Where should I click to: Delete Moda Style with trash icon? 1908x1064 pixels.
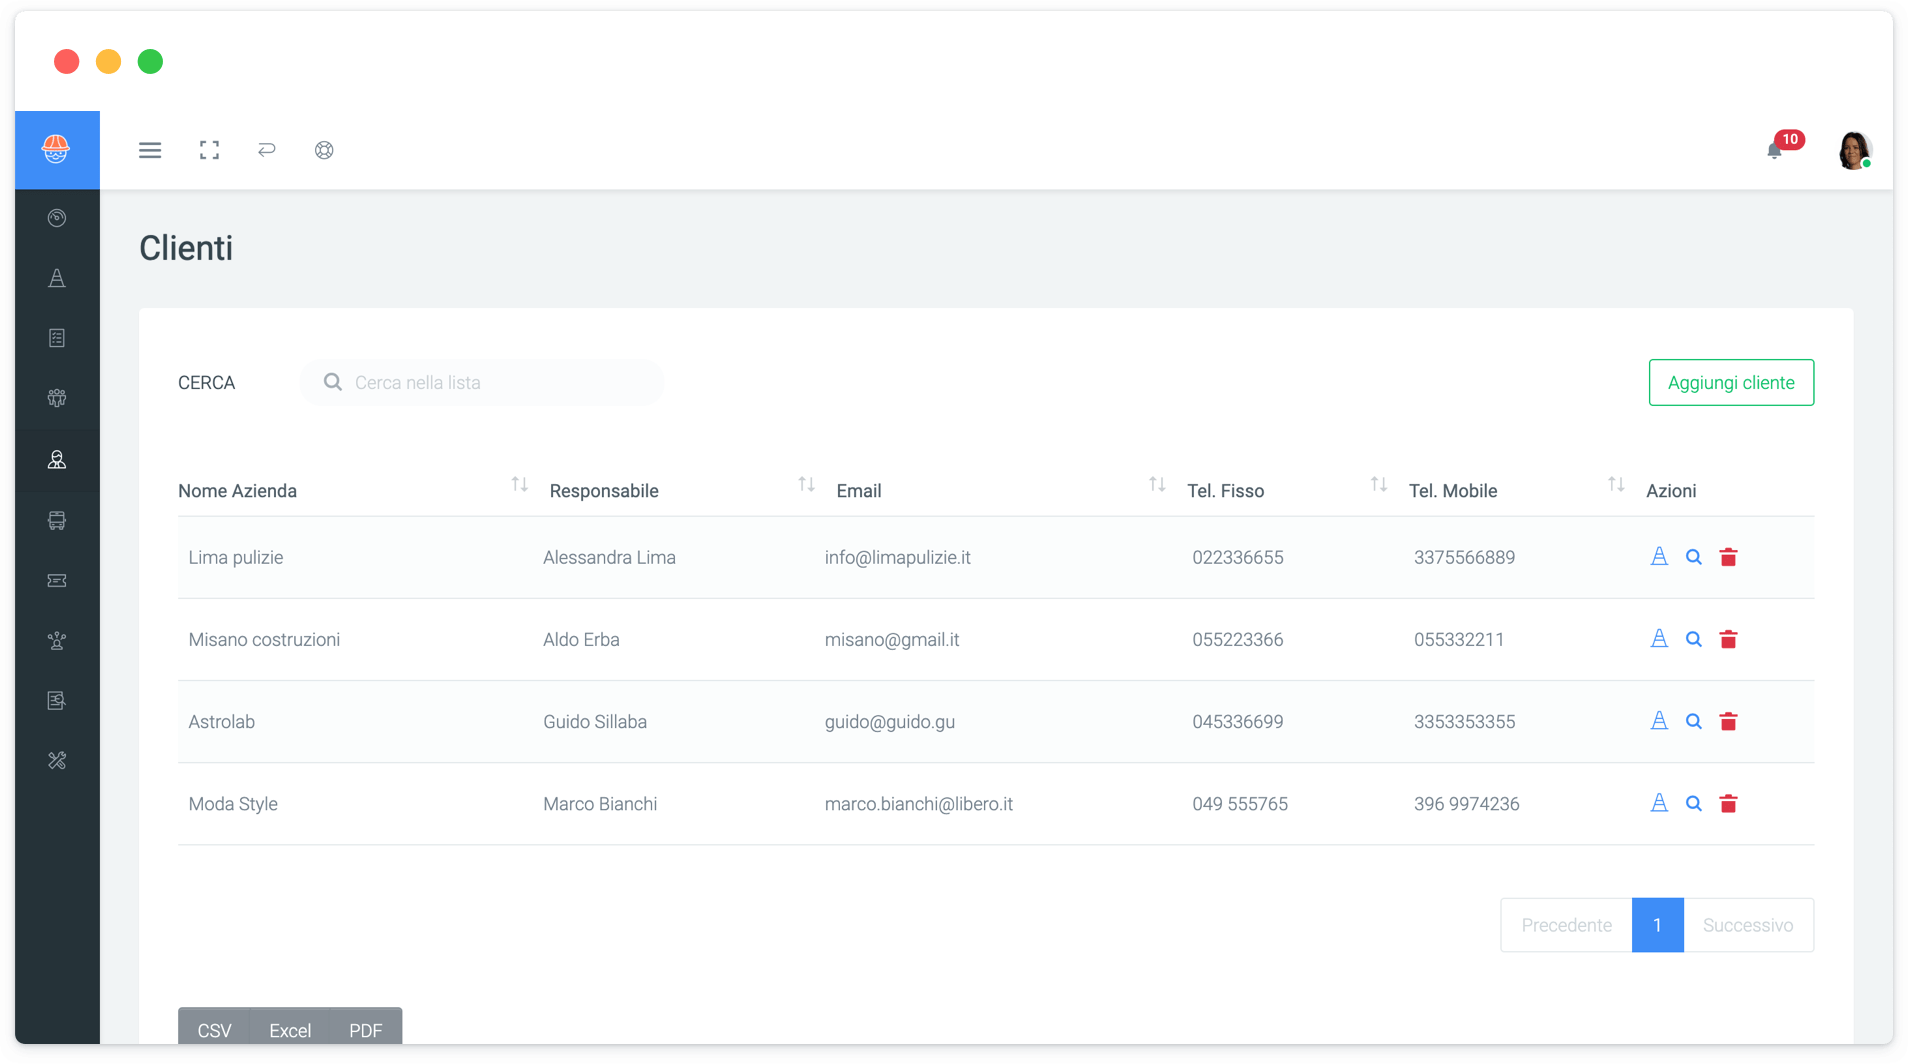tap(1728, 803)
